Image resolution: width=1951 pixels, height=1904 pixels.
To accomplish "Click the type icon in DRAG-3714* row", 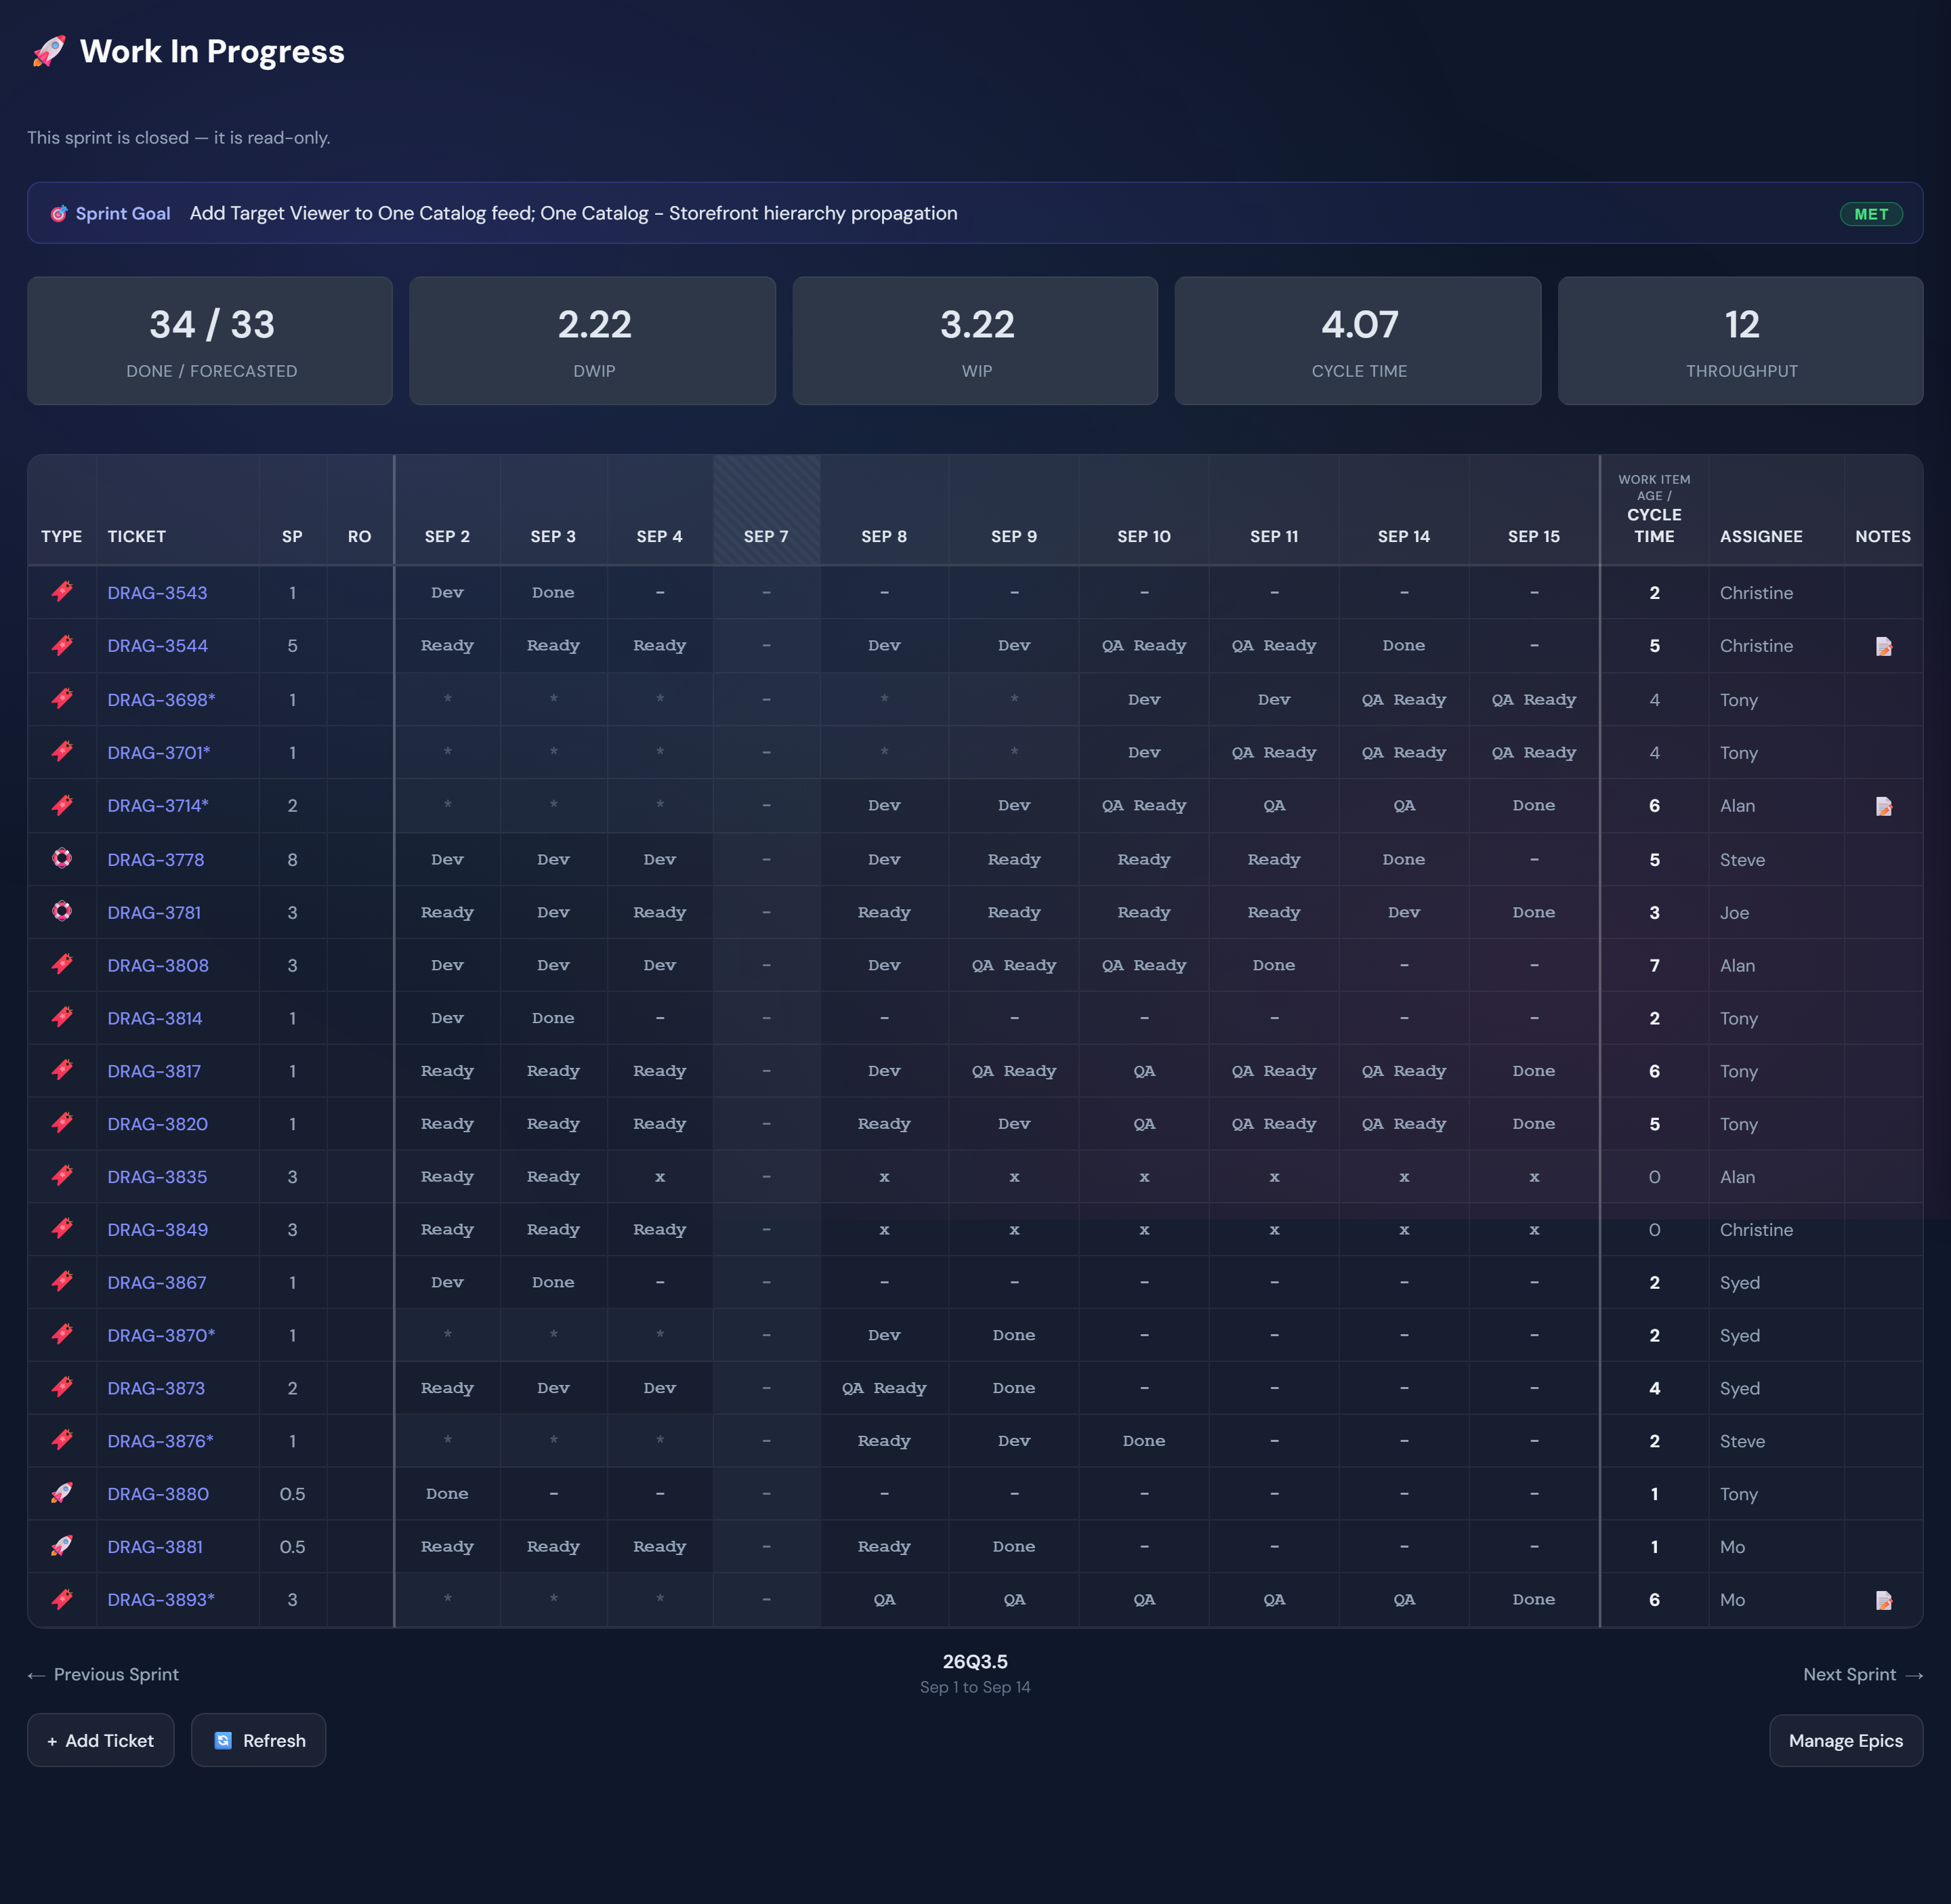I will point(62,805).
